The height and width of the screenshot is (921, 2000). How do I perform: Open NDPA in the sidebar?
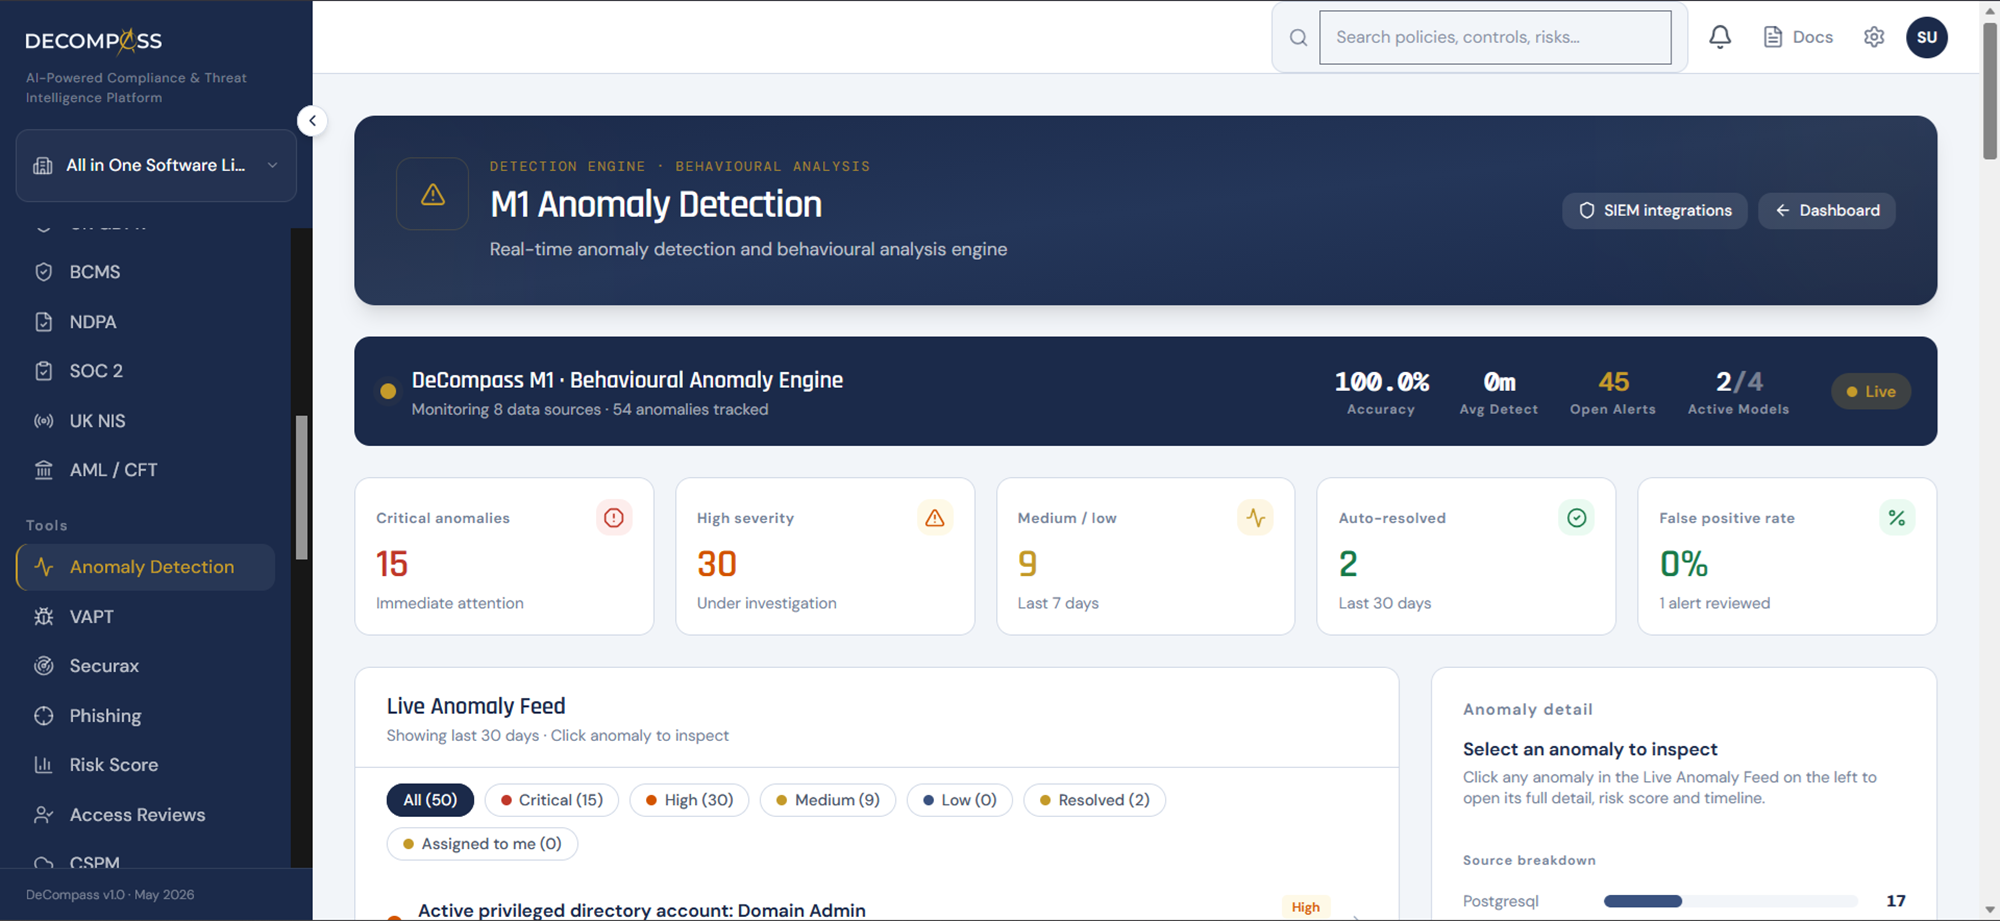coord(146,322)
